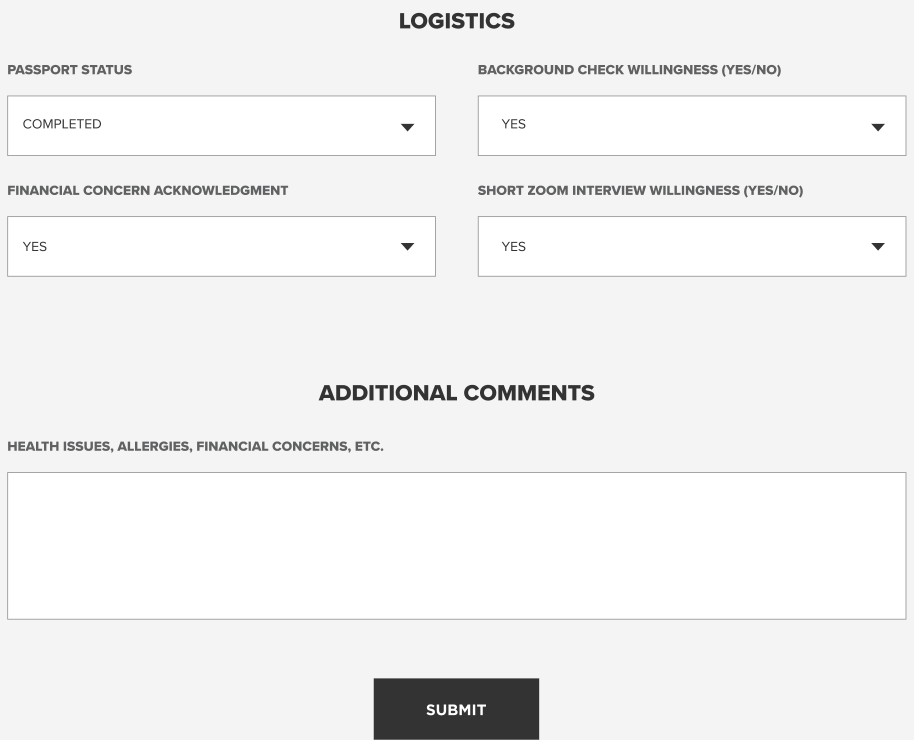The width and height of the screenshot is (914, 740).
Task: Click the arrow icon in Passport Status field
Action: click(407, 127)
